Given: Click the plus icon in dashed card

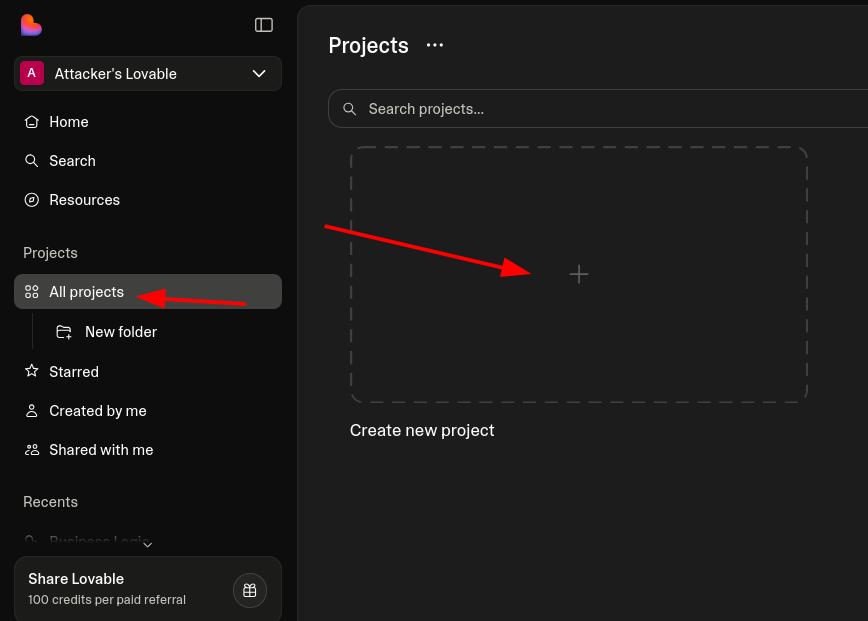Looking at the screenshot, I should 579,274.
